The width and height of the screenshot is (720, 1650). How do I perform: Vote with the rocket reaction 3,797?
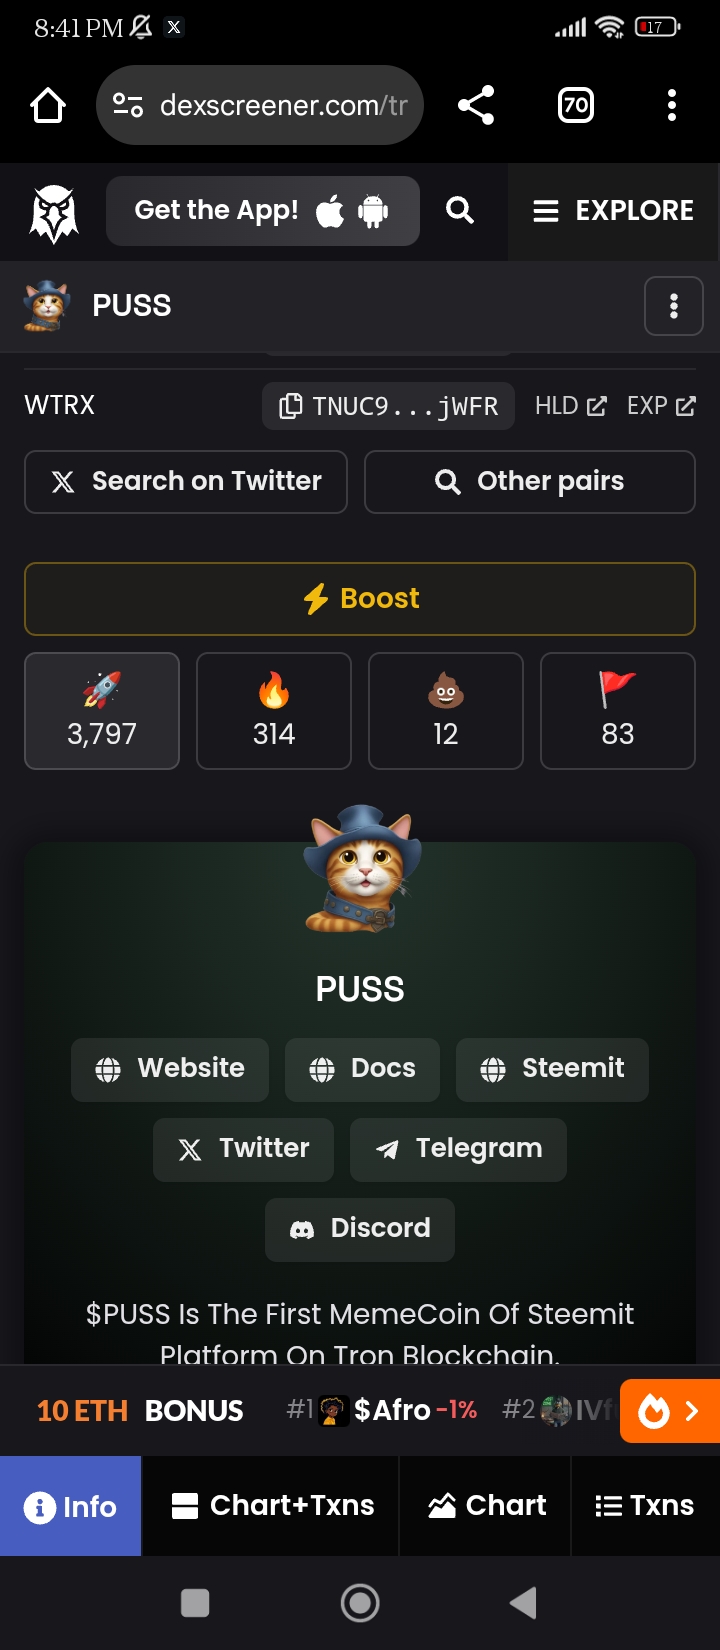(x=102, y=711)
